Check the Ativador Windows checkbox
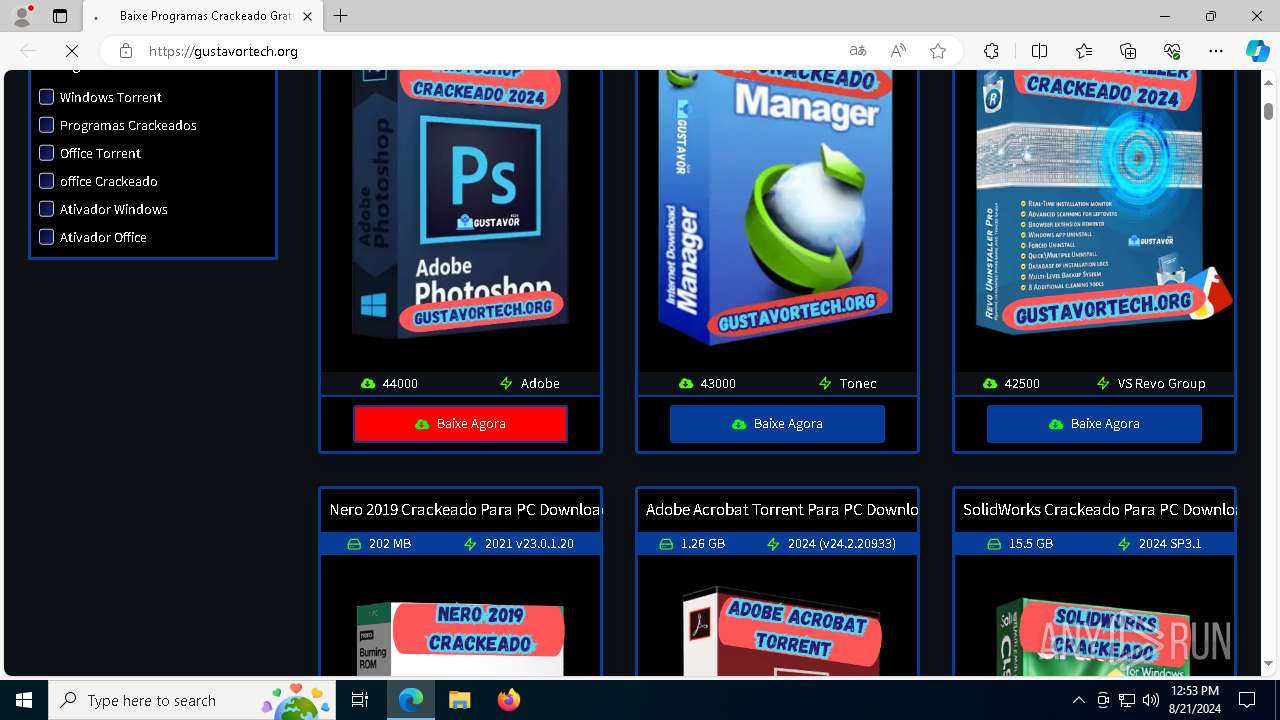The height and width of the screenshot is (720, 1280). coord(46,209)
